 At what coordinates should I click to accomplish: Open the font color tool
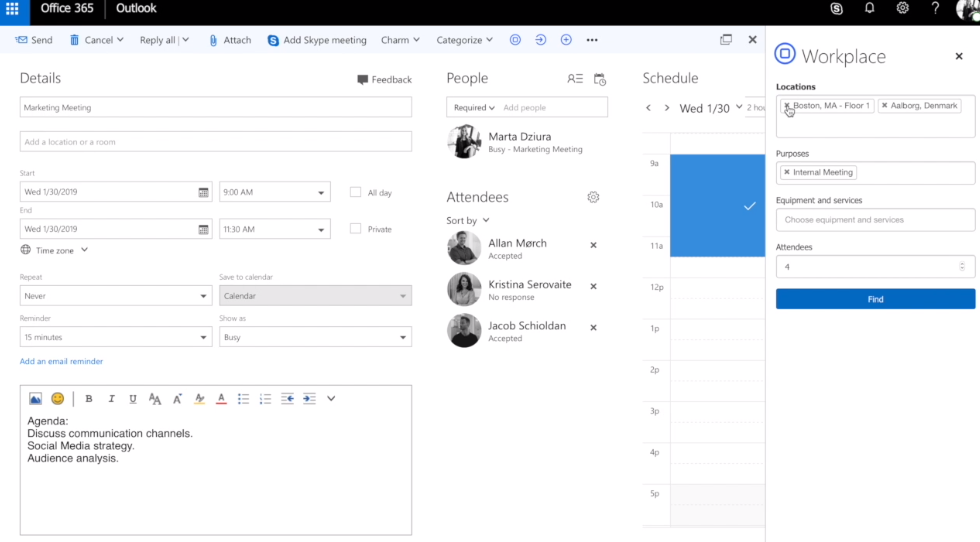pyautogui.click(x=221, y=399)
